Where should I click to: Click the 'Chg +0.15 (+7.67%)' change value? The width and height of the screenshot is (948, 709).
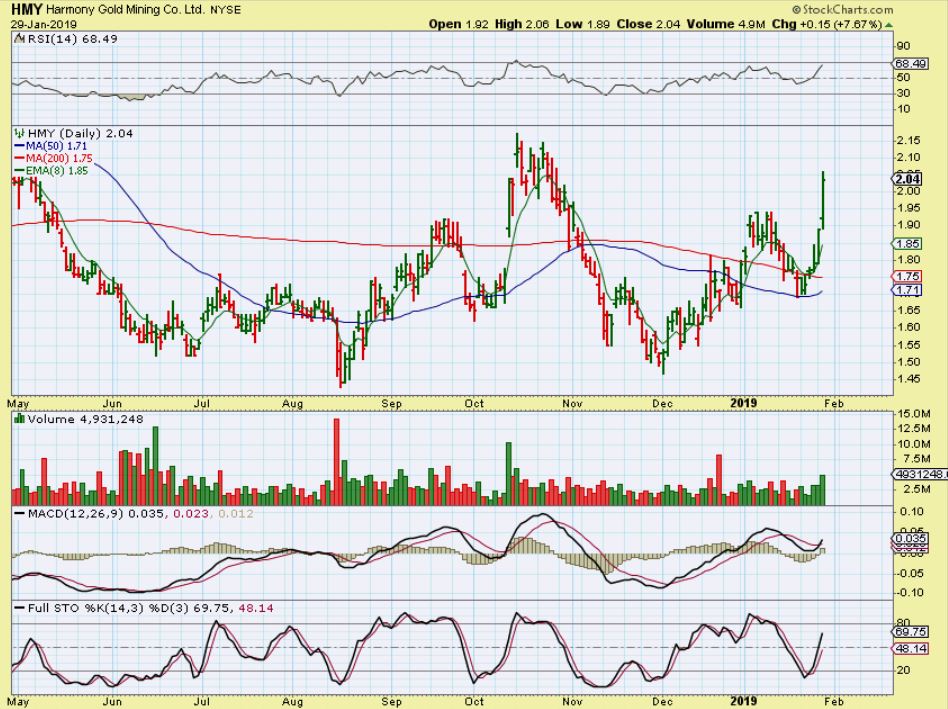point(826,24)
